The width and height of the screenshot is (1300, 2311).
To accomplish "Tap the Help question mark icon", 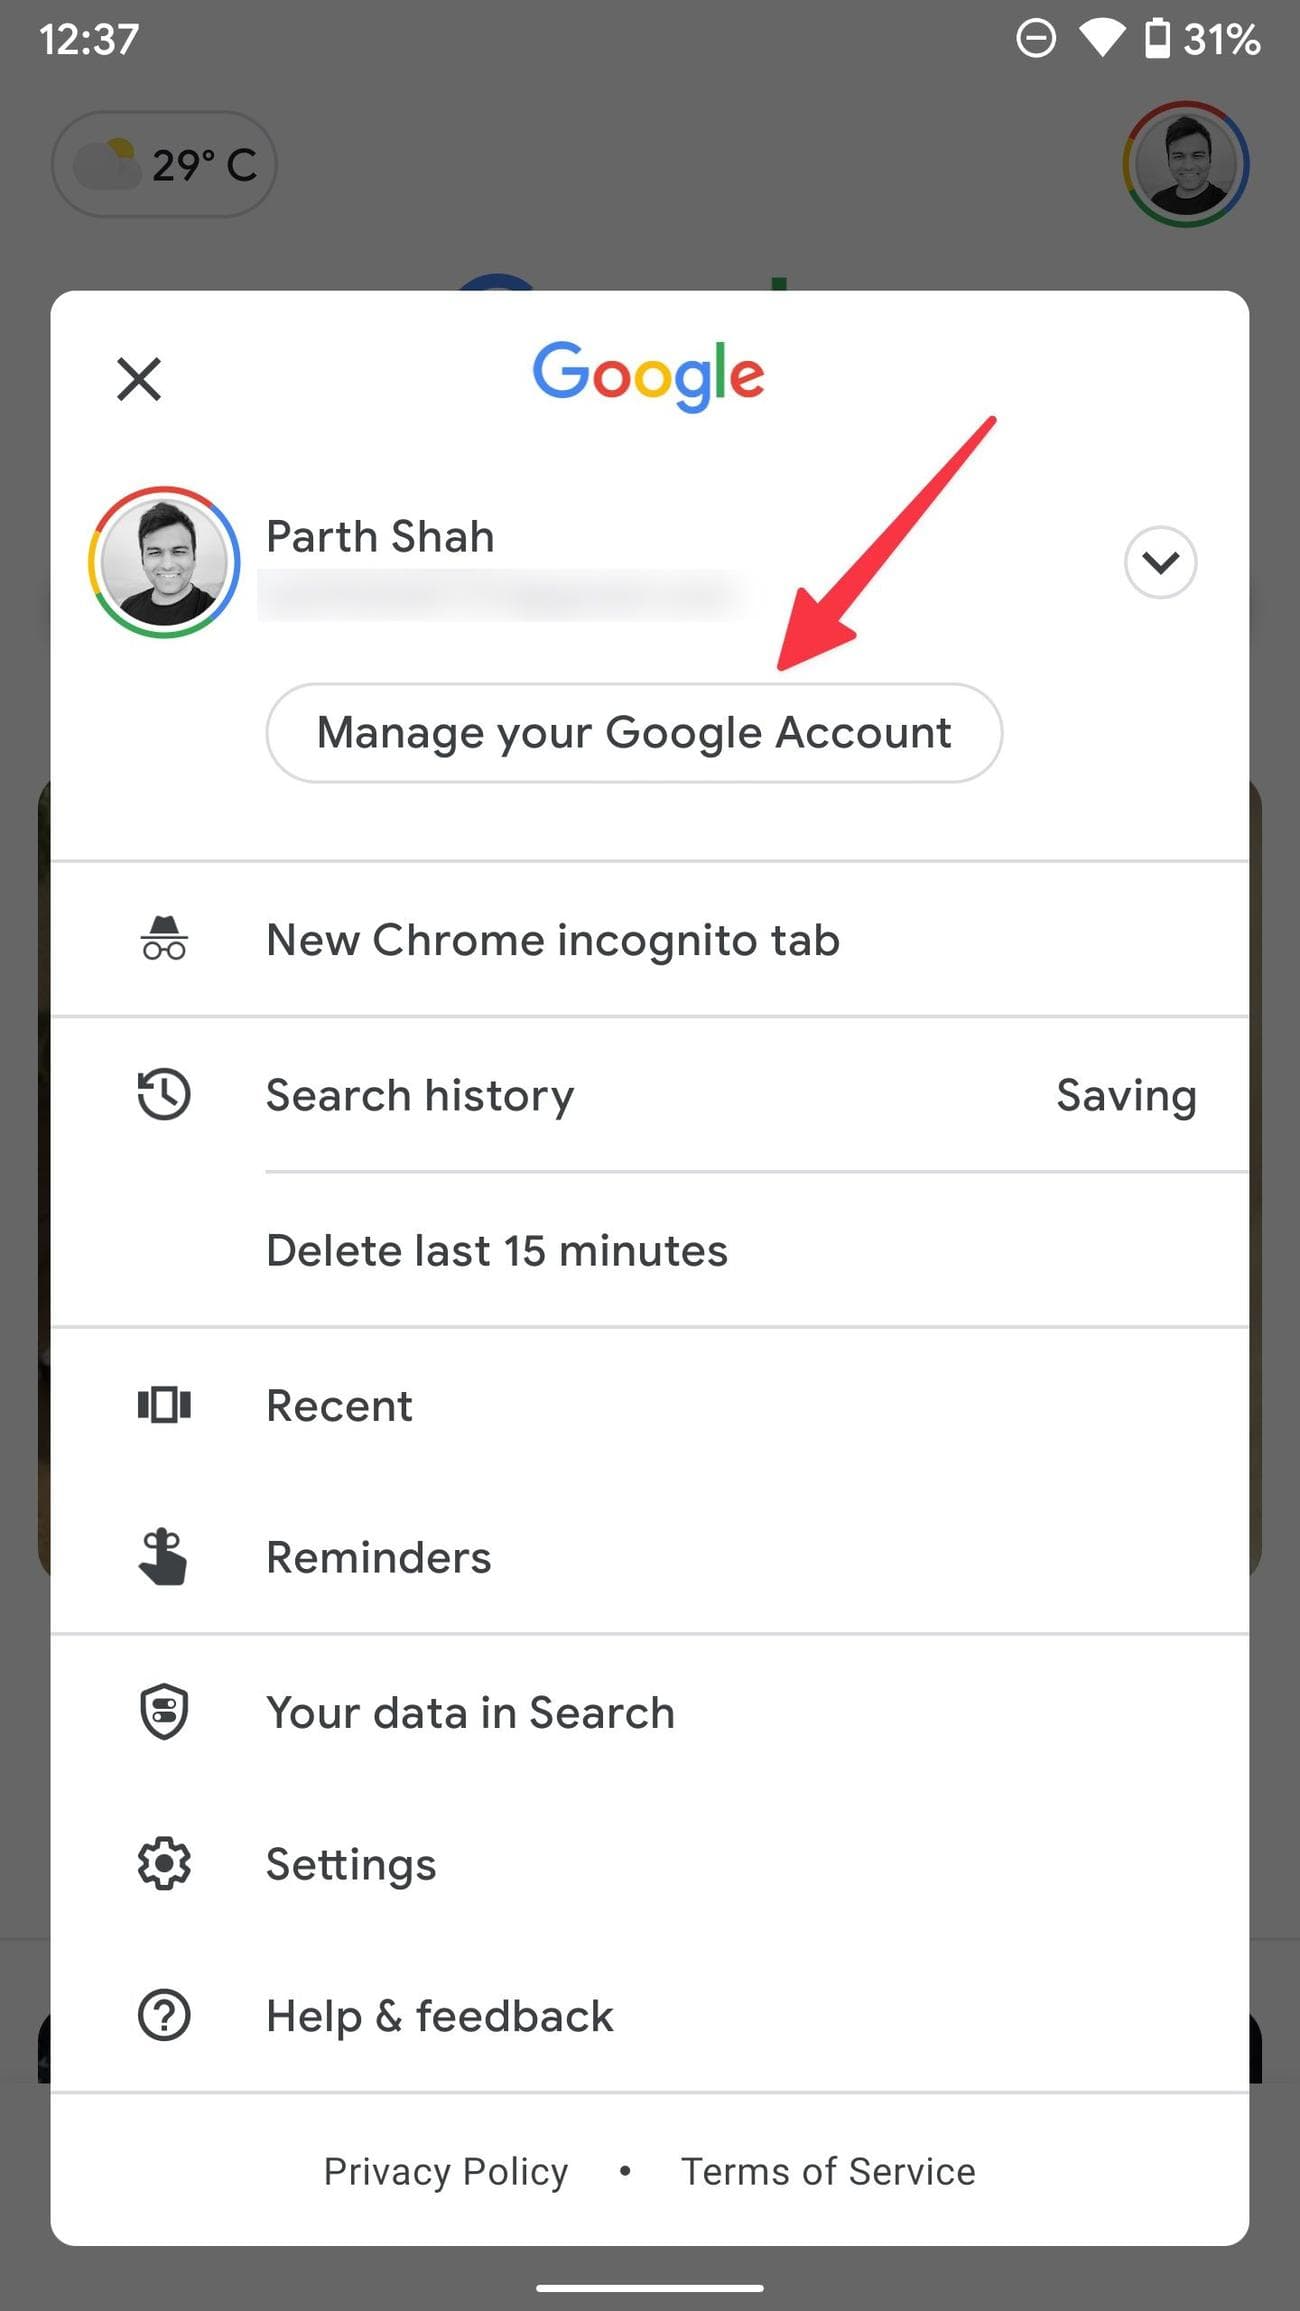I will pyautogui.click(x=164, y=2015).
